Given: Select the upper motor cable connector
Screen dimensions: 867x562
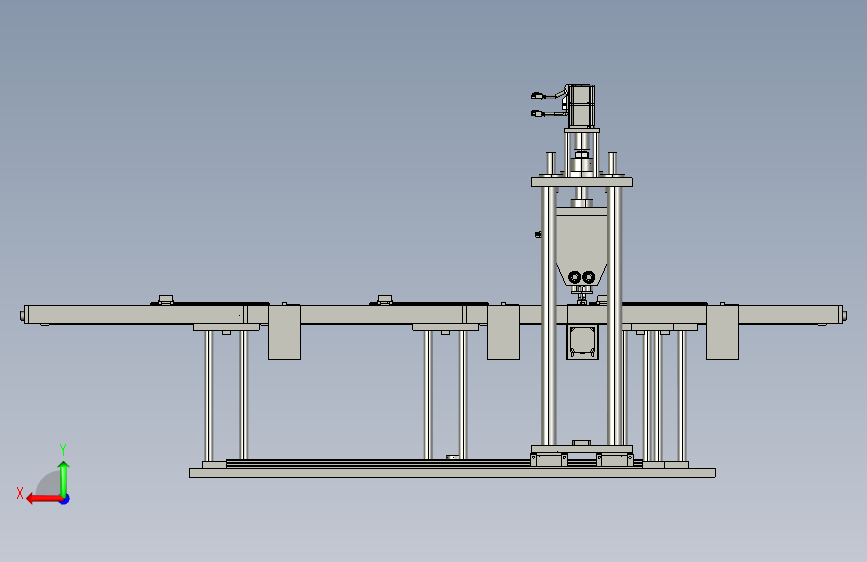Looking at the screenshot, I should [536, 96].
